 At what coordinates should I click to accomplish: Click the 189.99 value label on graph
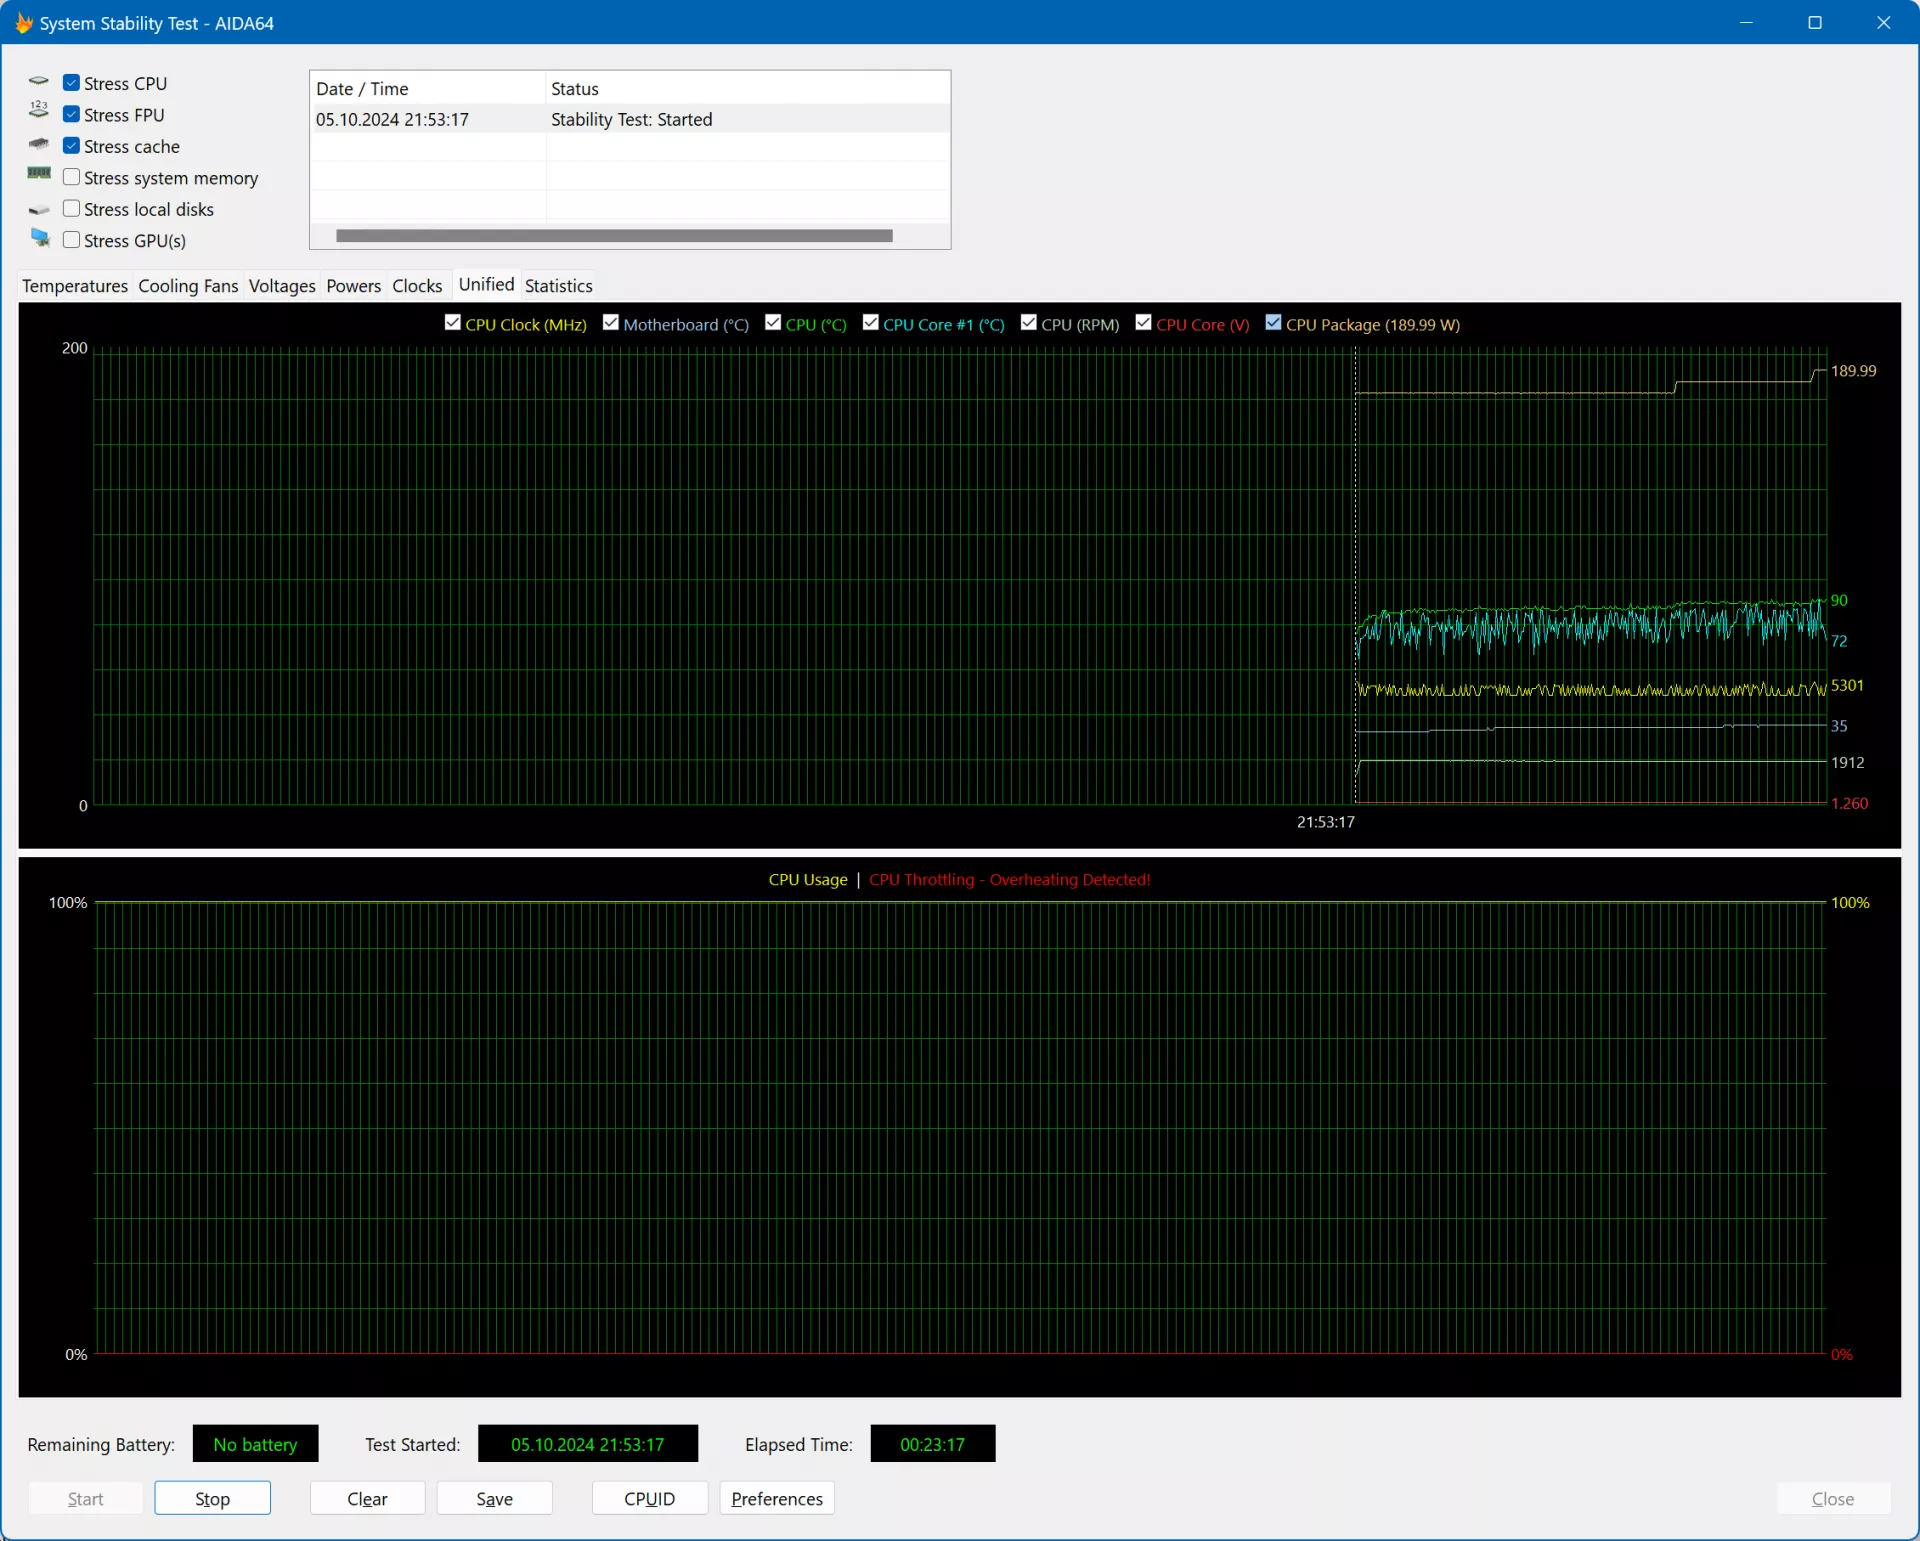coord(1853,370)
